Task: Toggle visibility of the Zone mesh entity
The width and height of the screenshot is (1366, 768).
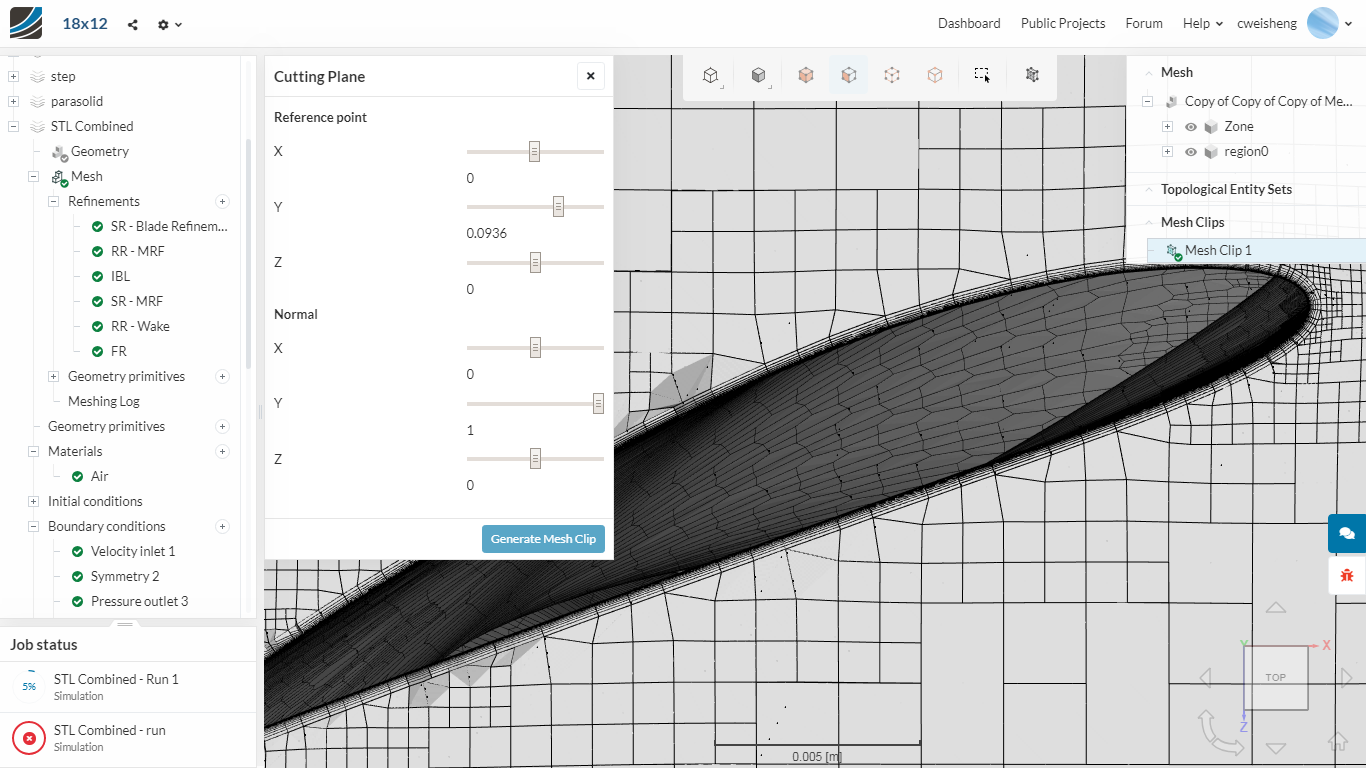Action: [1191, 127]
